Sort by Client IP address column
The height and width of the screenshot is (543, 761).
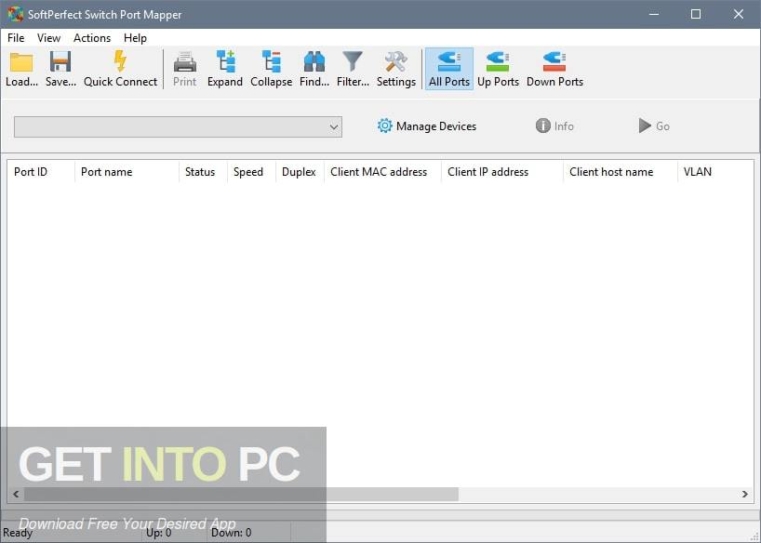[502, 172]
